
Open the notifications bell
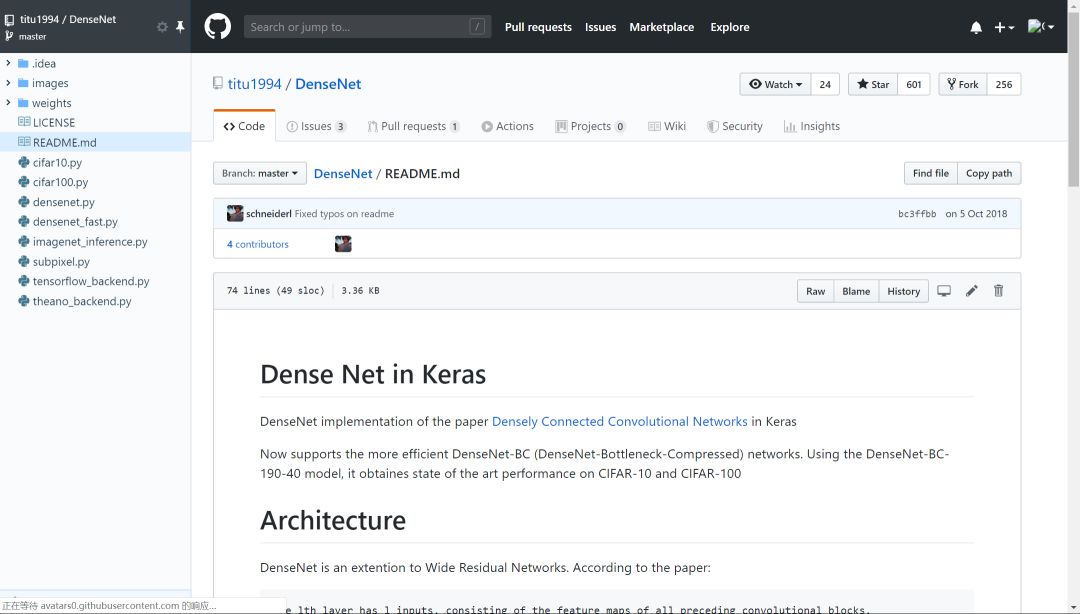(976, 28)
